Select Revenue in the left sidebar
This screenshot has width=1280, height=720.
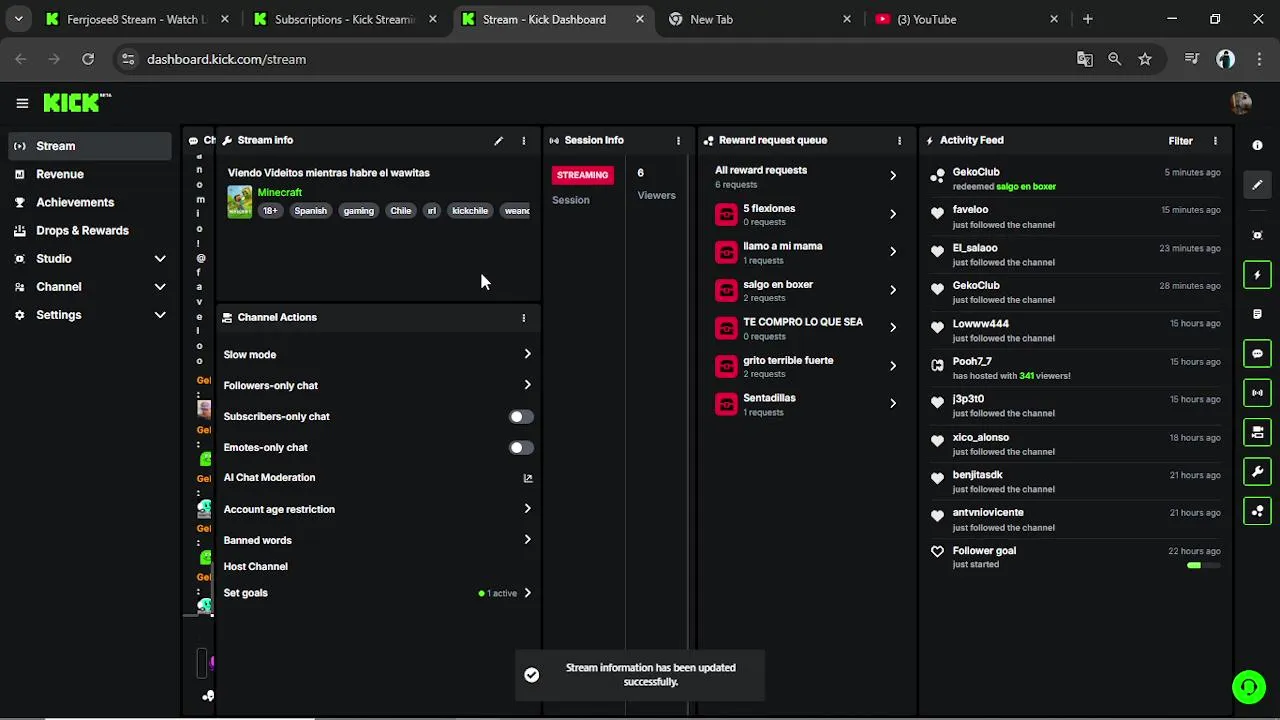[x=90, y=174]
